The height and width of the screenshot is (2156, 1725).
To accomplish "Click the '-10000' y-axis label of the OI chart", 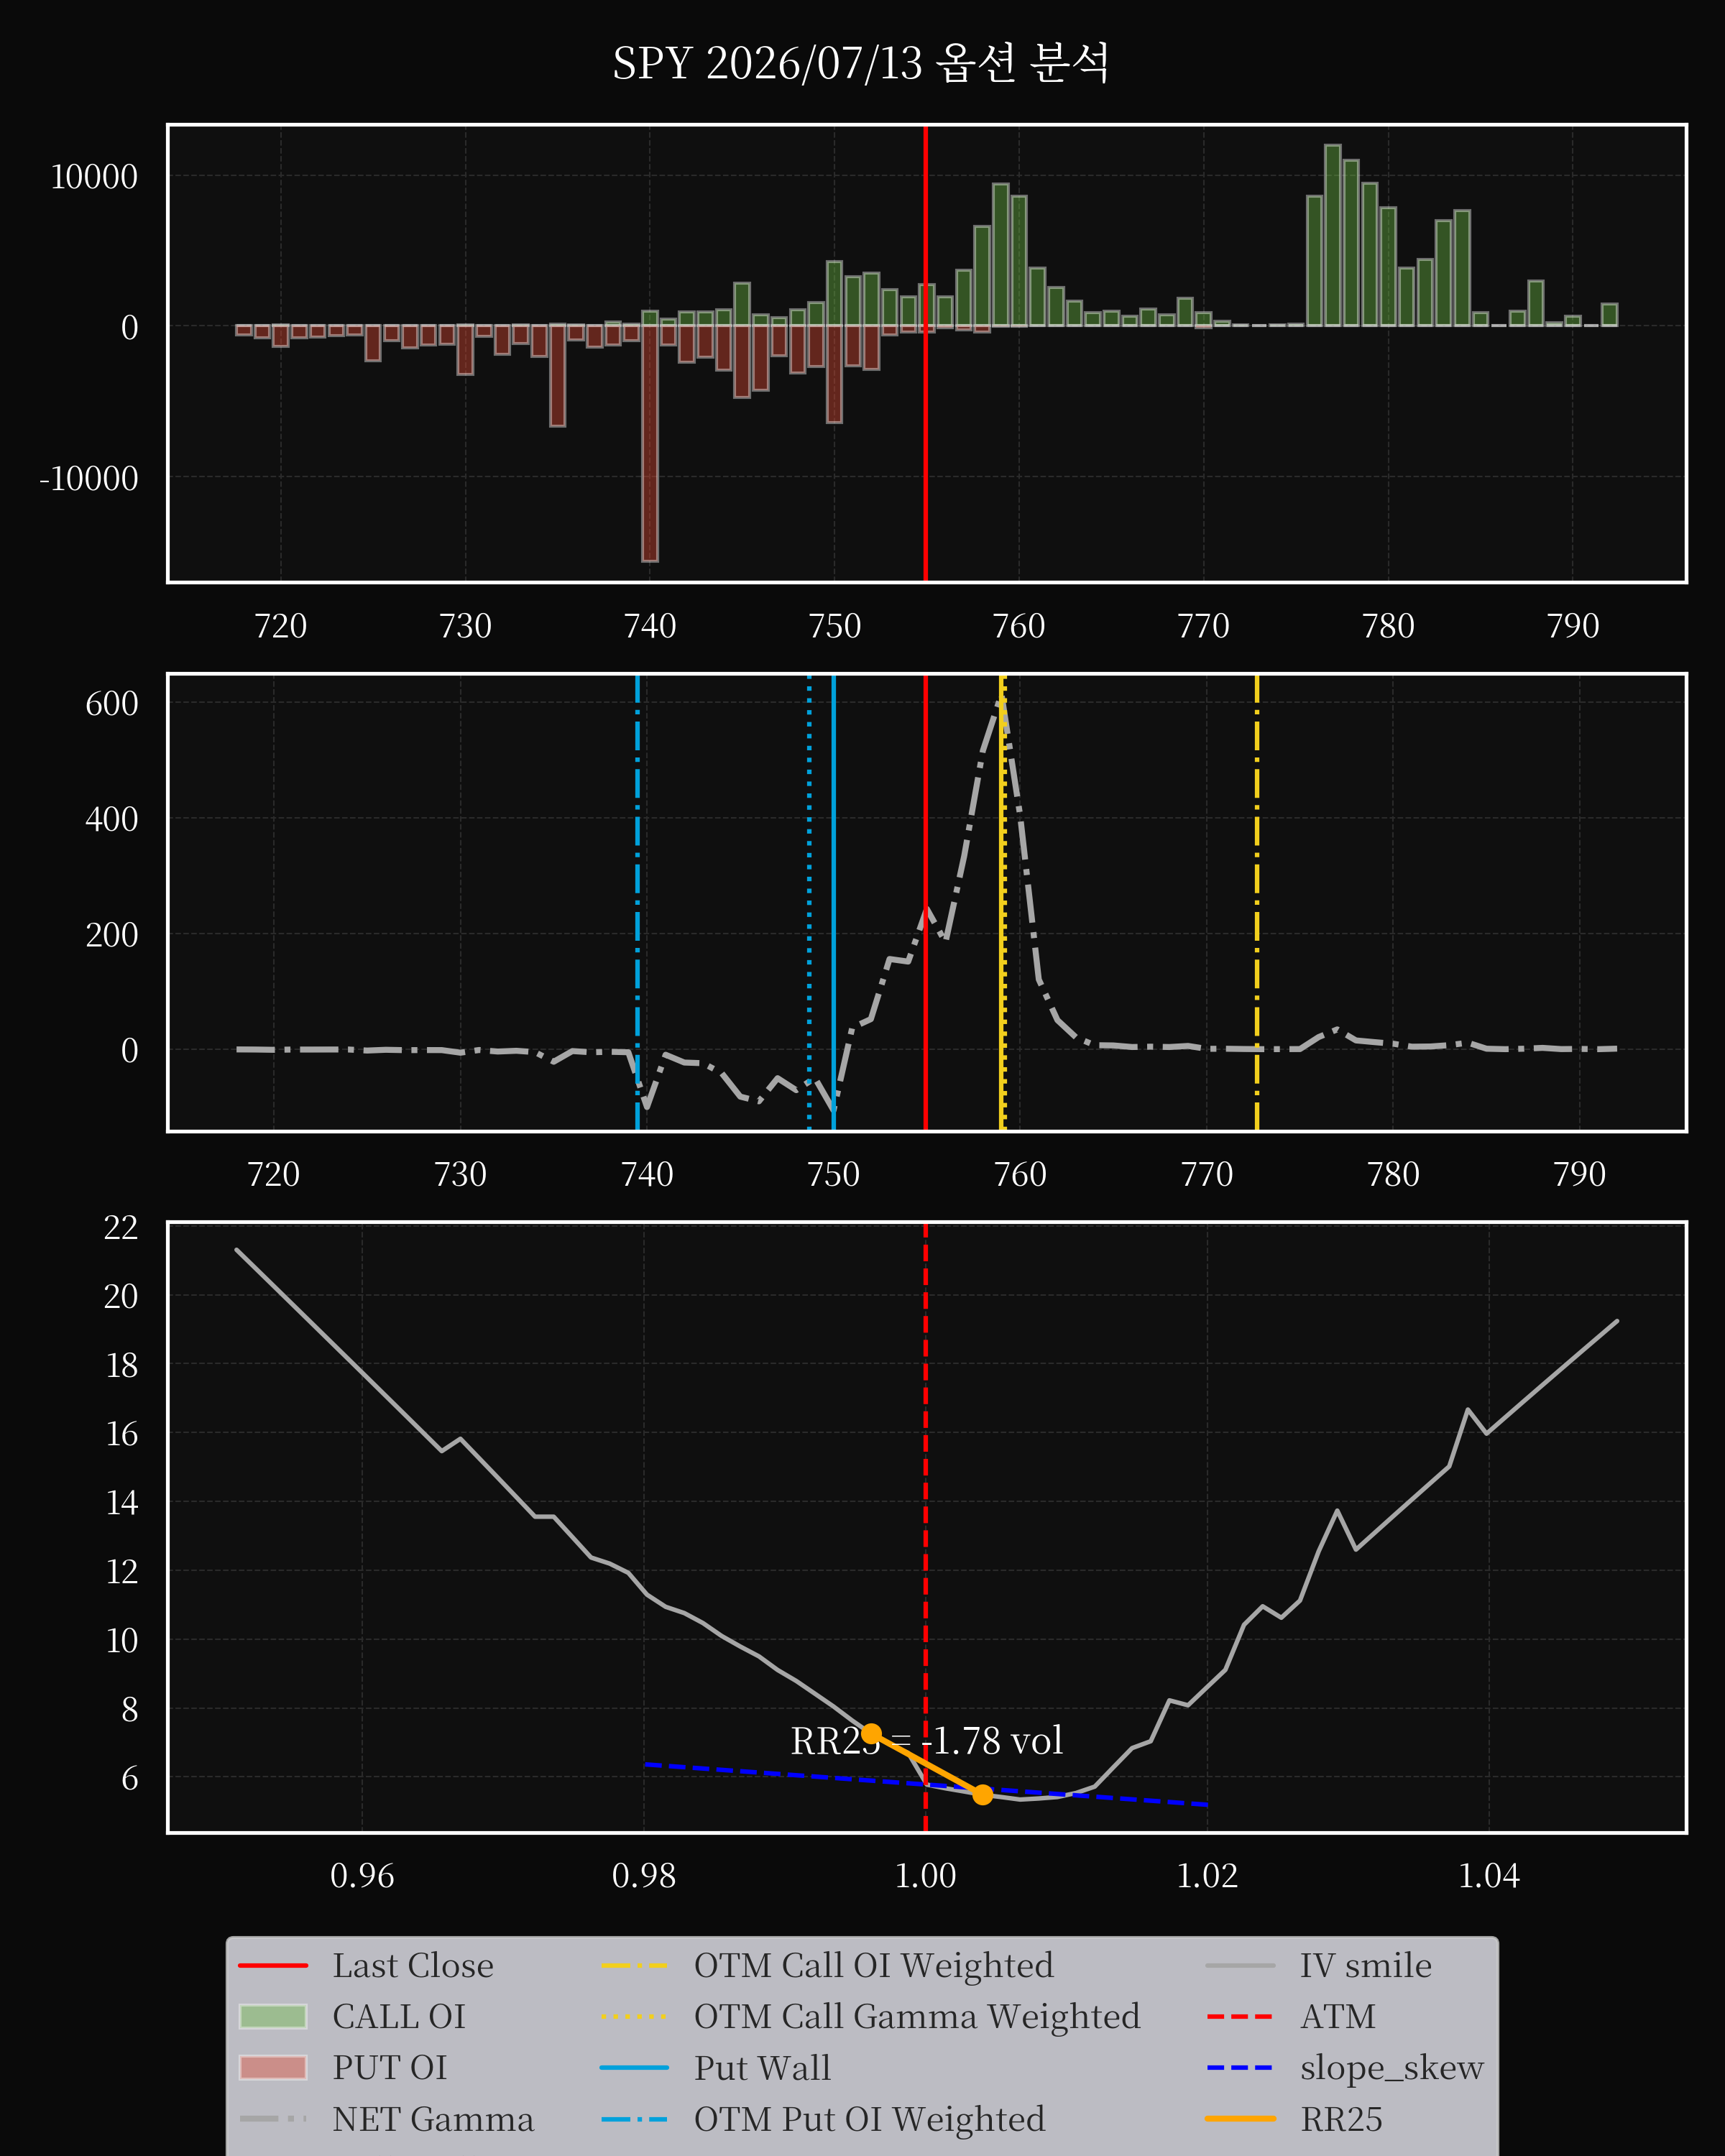I will (x=88, y=478).
